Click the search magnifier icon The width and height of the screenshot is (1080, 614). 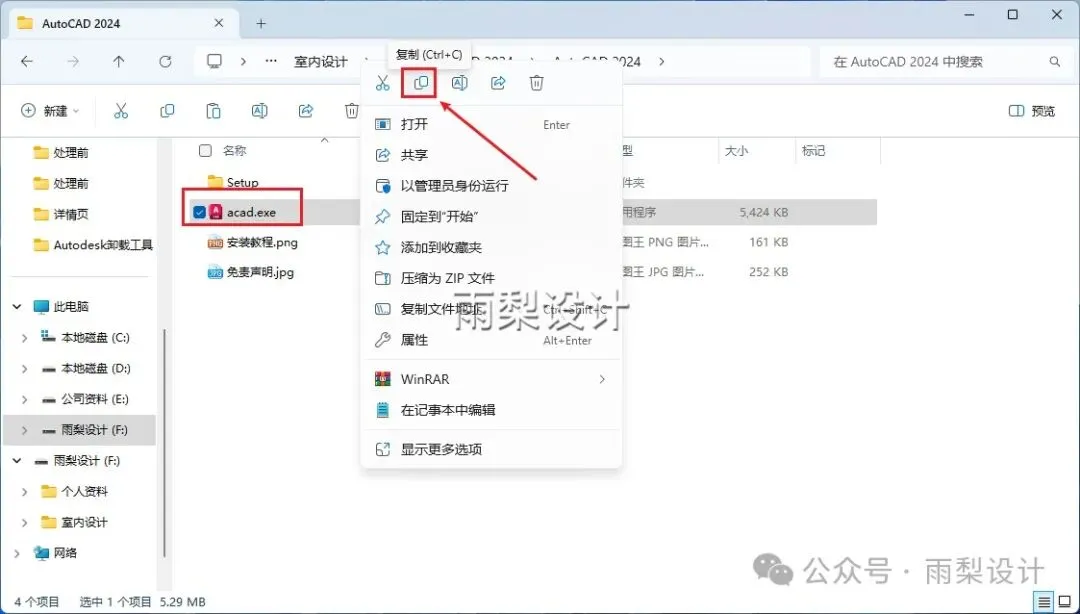click(1055, 61)
